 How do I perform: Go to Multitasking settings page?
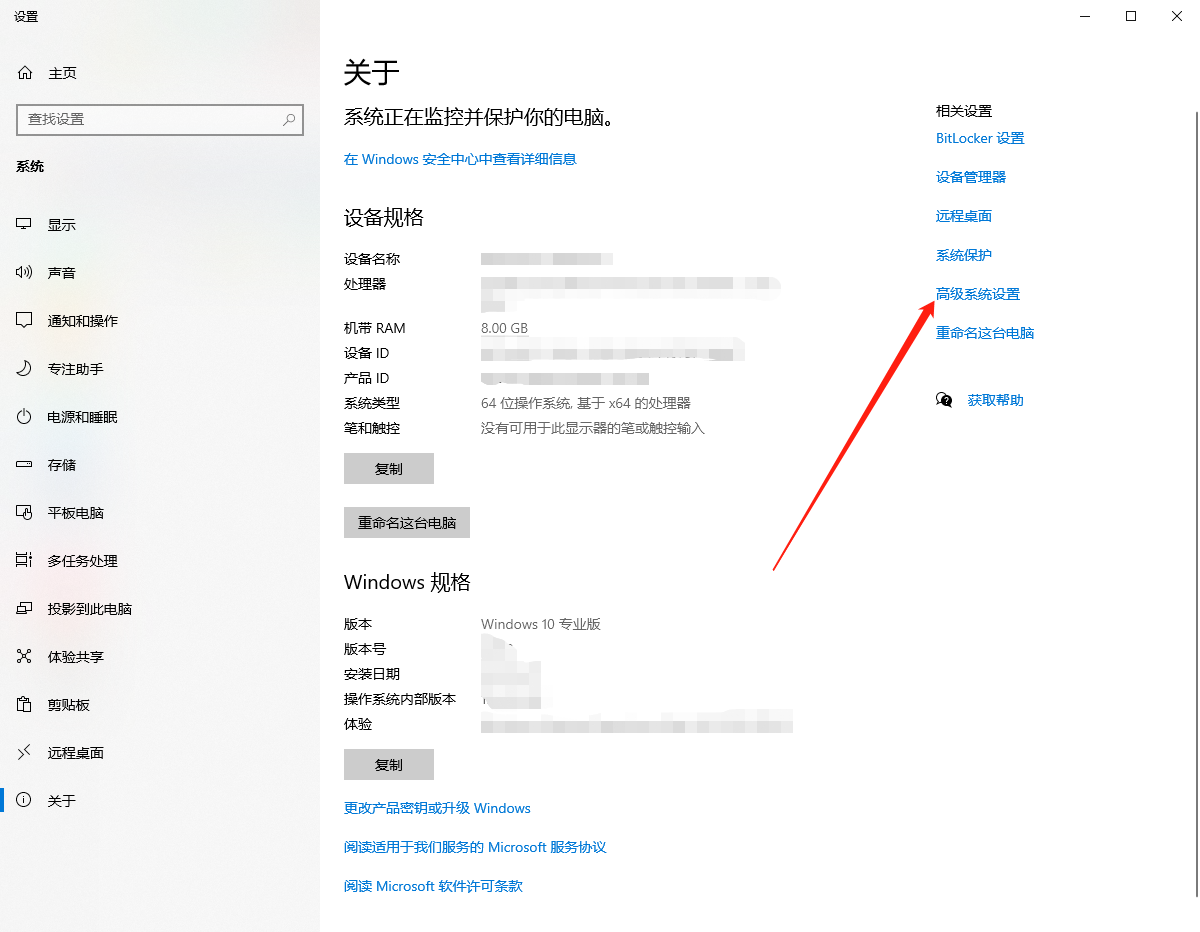(x=82, y=561)
